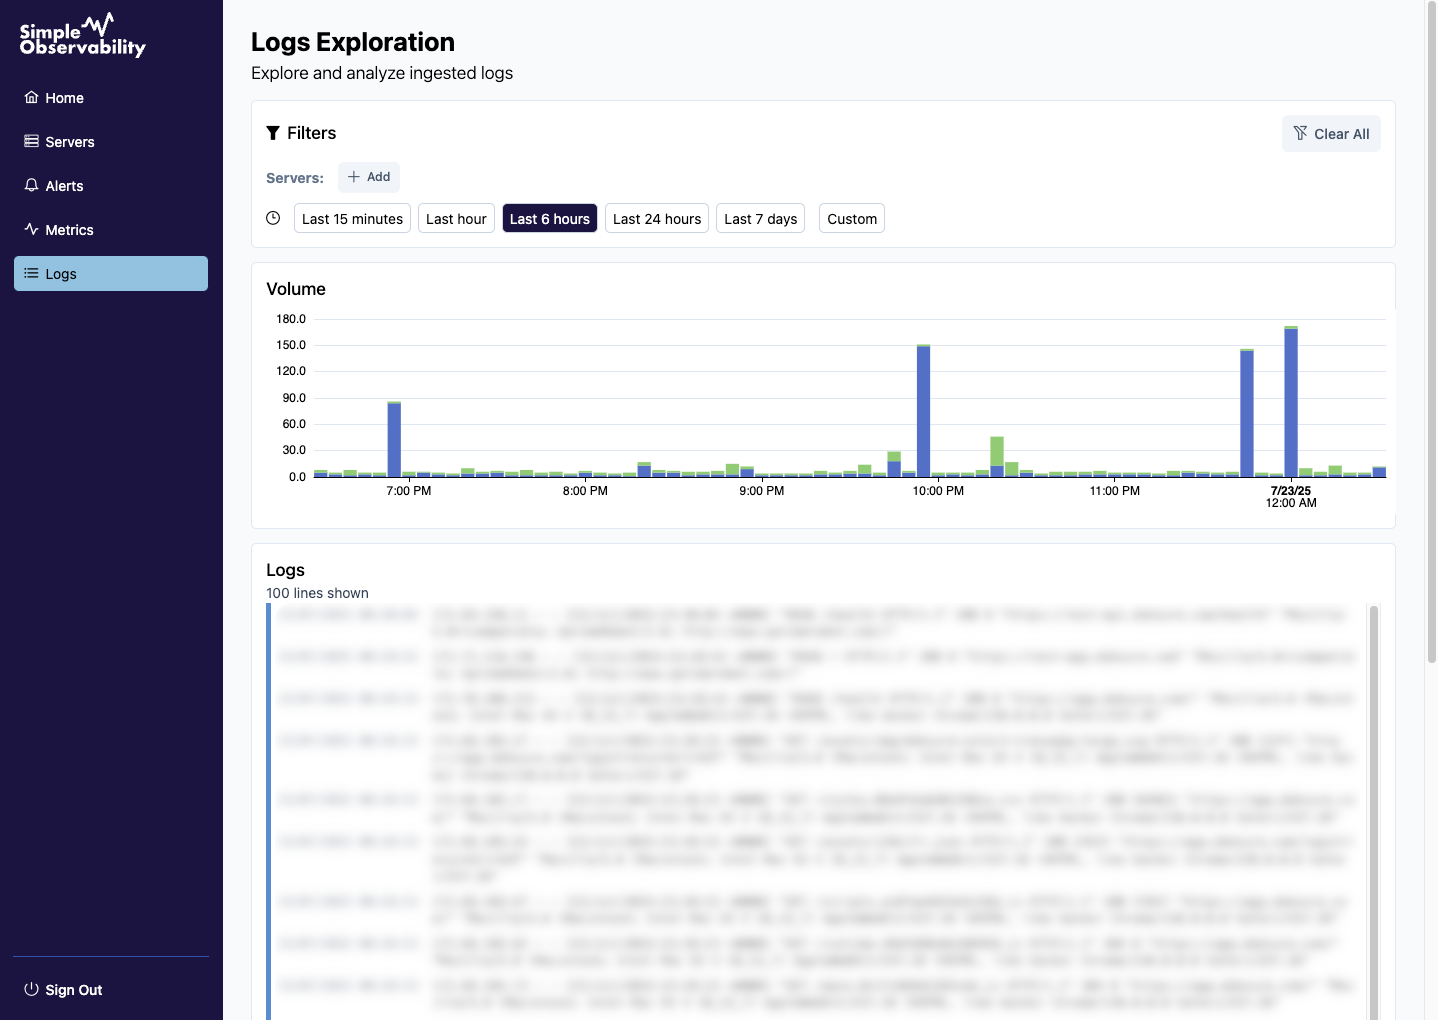The width and height of the screenshot is (1438, 1020).
Task: Go to the Metrics page
Action: [69, 230]
